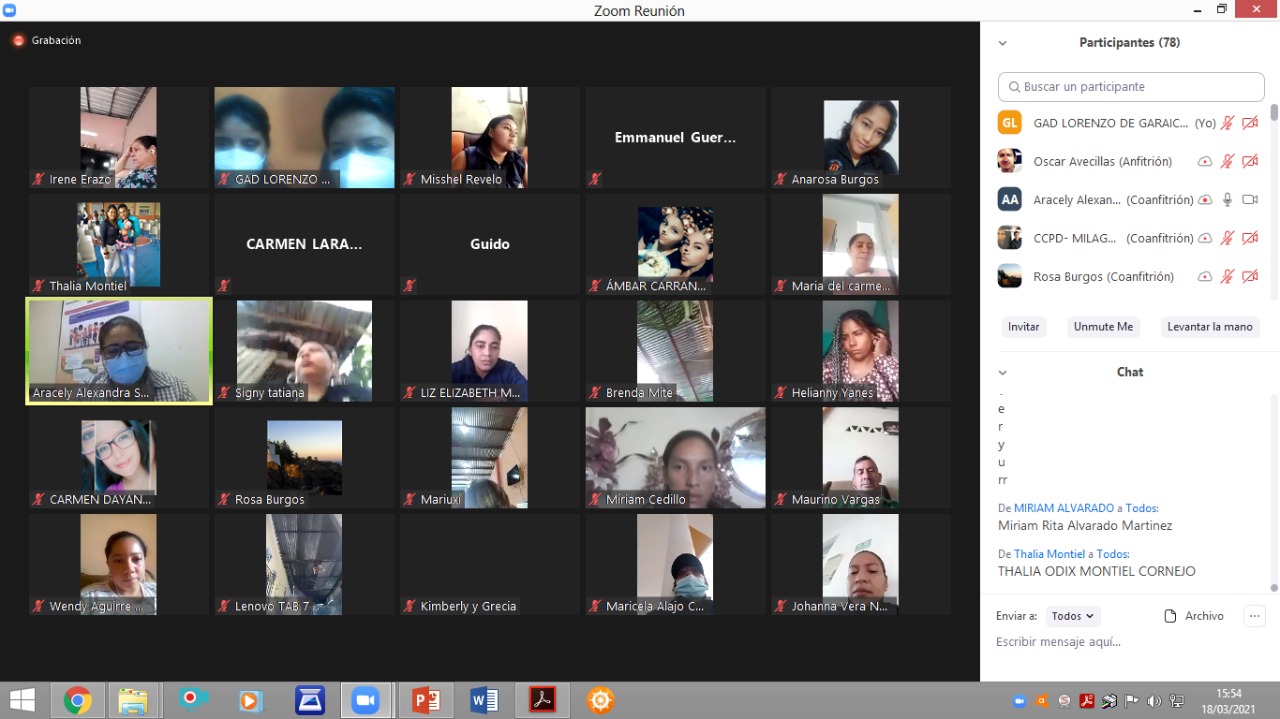1280x719 pixels.
Task: Toggle Rosa Burgos' muted microphone in list
Action: pos(1227,277)
